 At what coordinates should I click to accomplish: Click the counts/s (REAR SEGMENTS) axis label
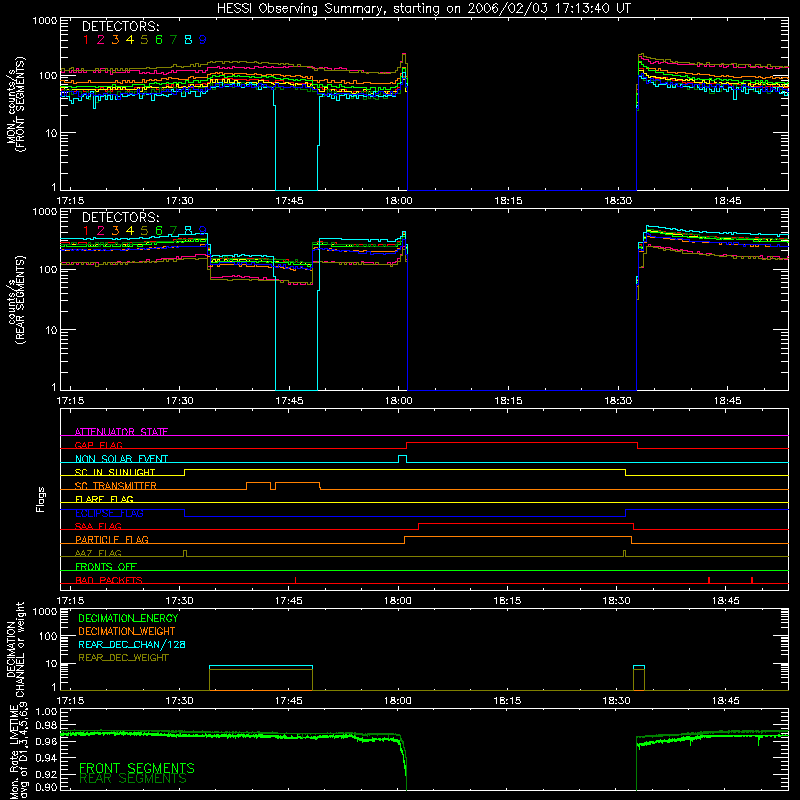click(15, 300)
